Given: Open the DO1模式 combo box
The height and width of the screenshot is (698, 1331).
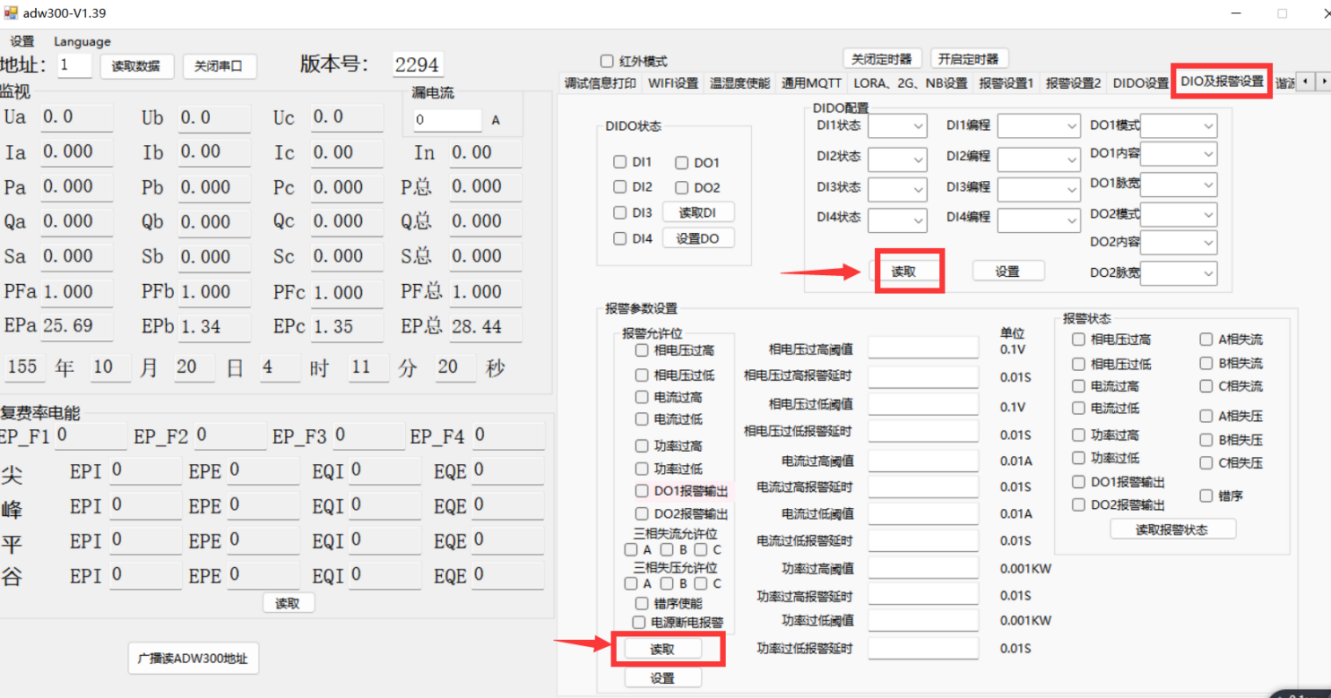Looking at the screenshot, I should point(1179,127).
